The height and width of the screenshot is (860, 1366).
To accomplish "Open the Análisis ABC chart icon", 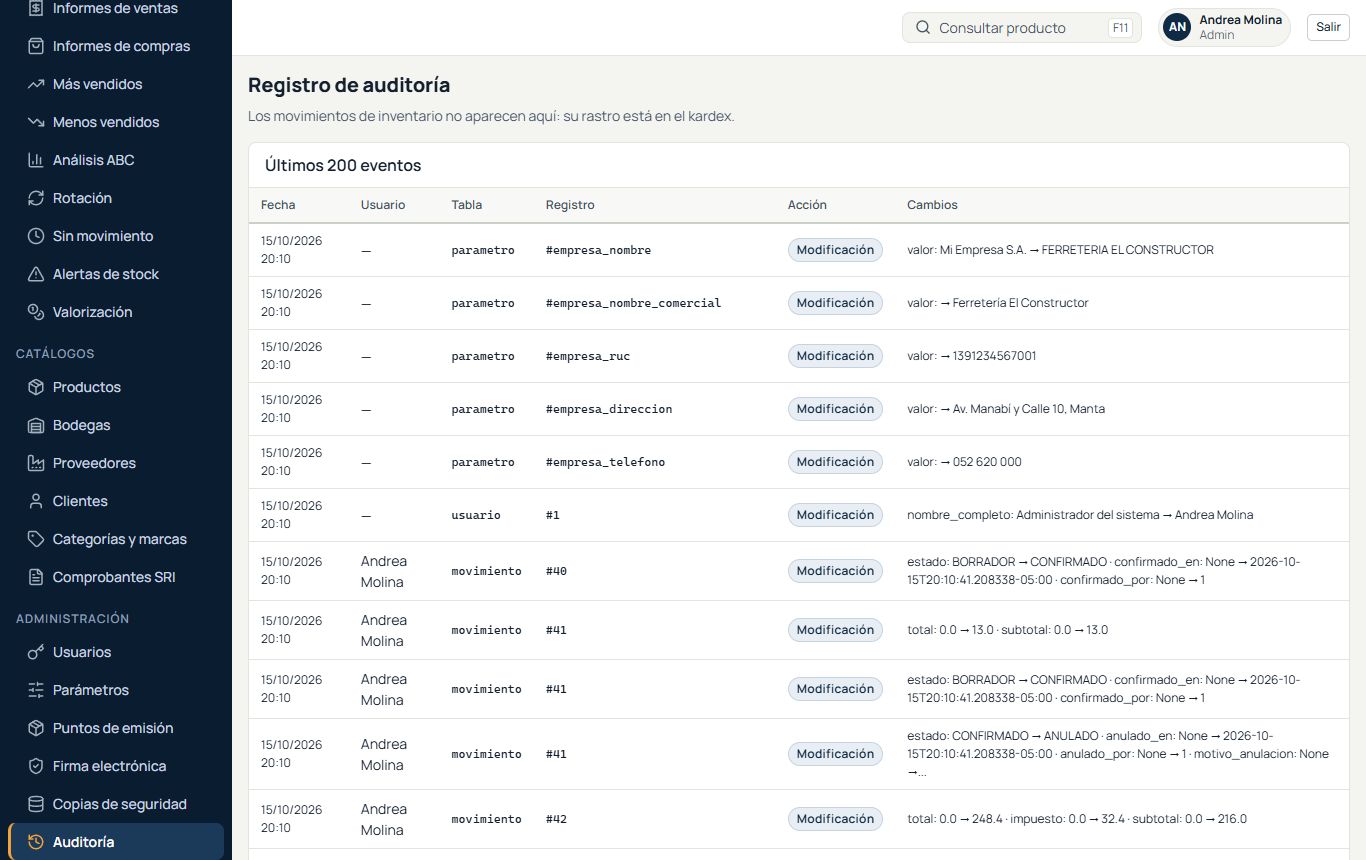I will coord(36,160).
